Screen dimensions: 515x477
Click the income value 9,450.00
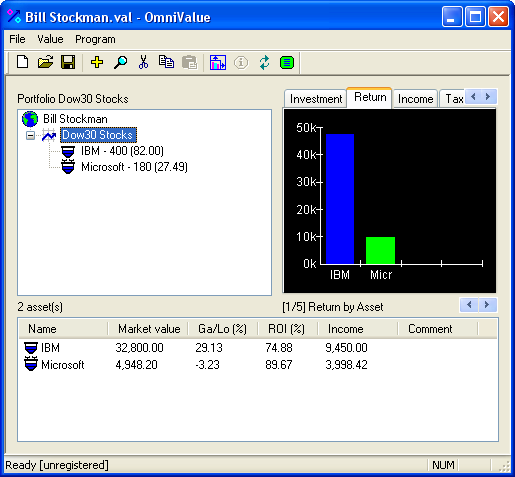346,348
